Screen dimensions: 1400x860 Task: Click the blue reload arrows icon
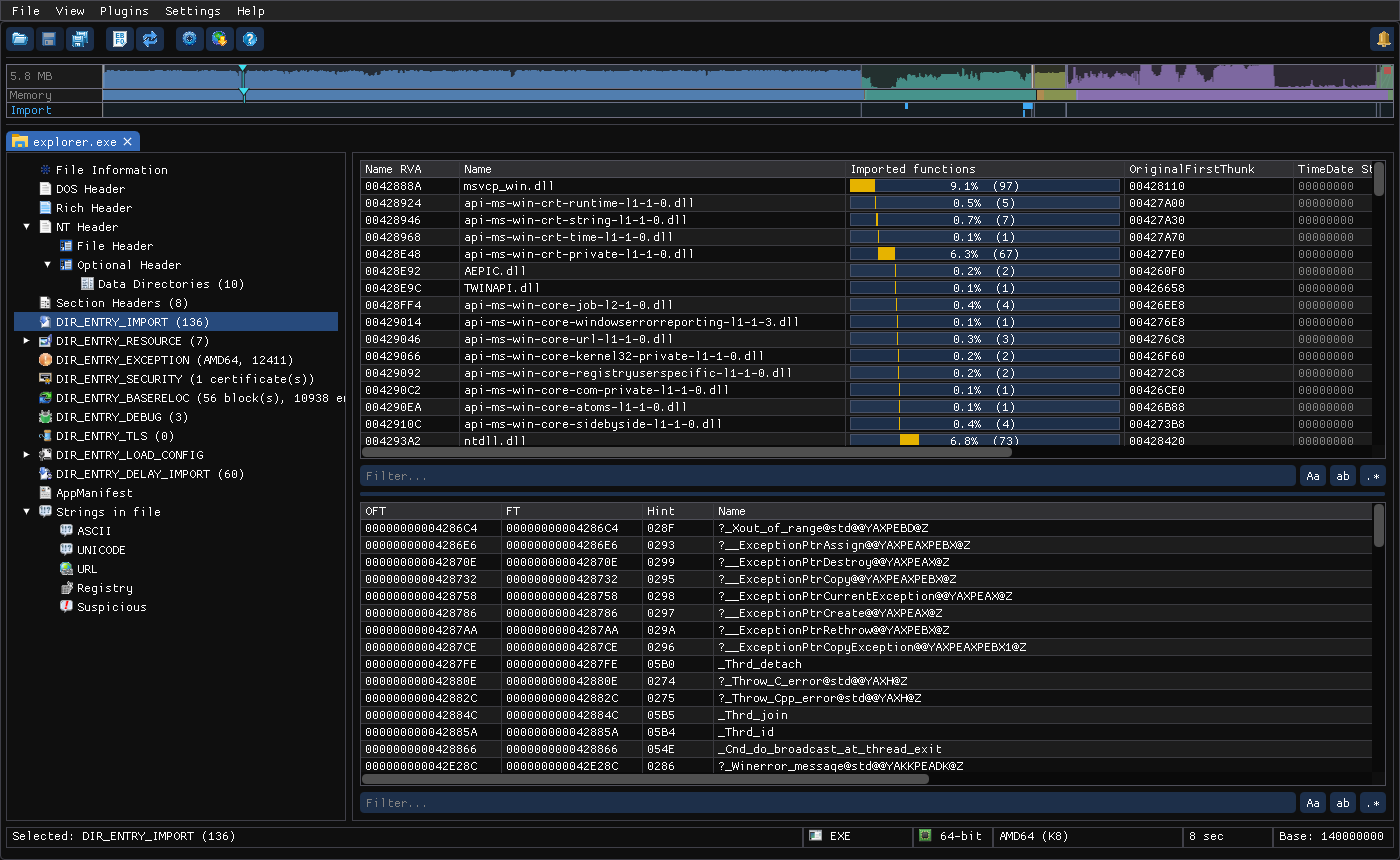(x=150, y=39)
